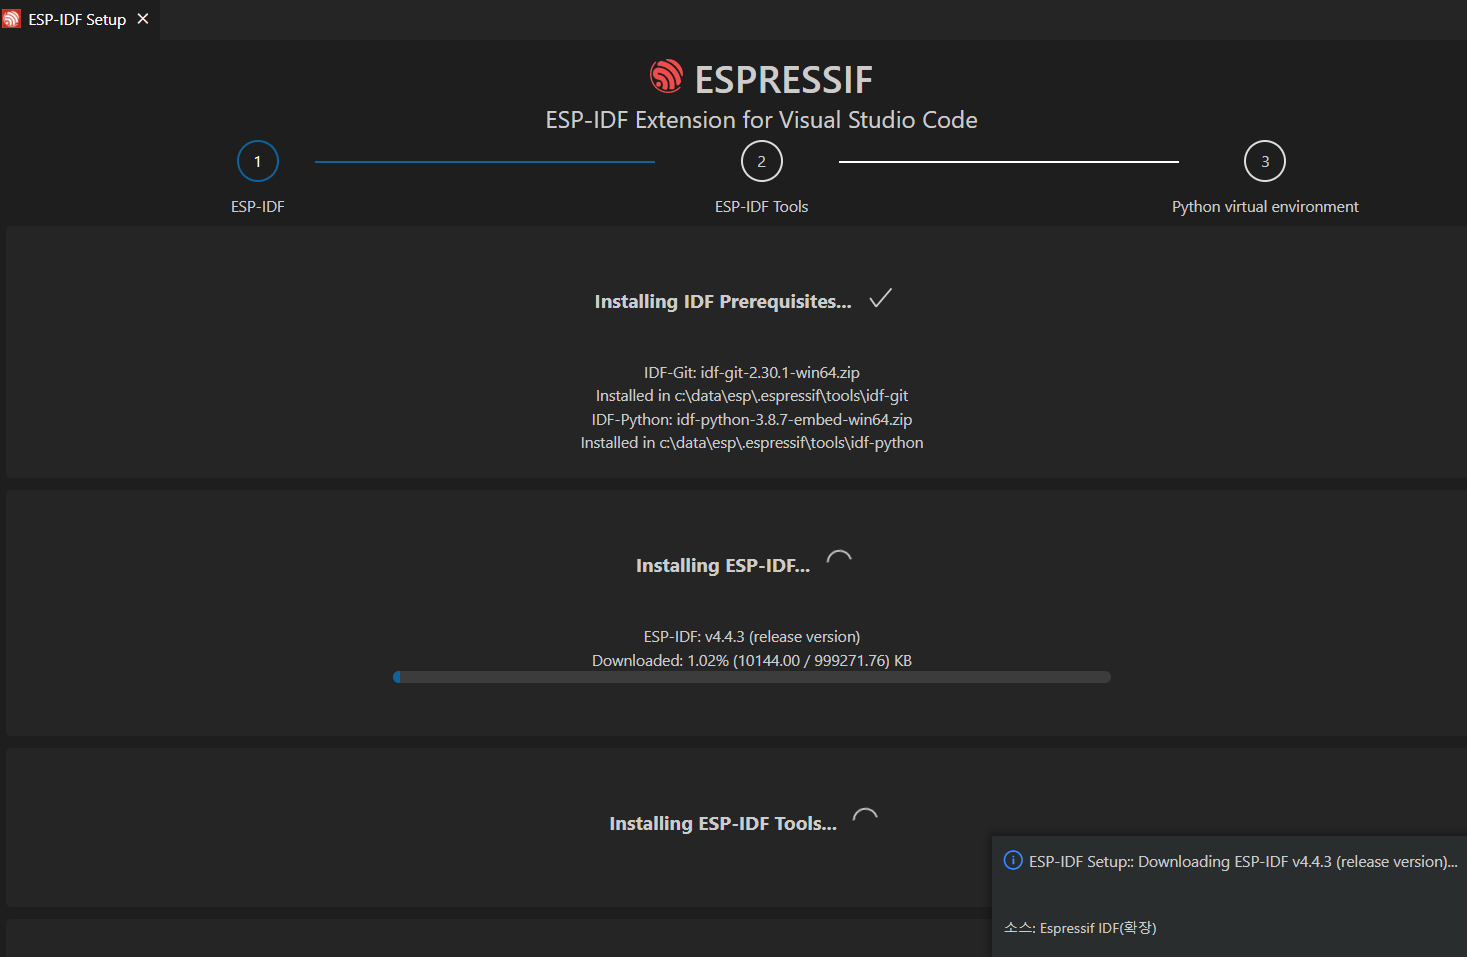The width and height of the screenshot is (1467, 957).
Task: Close the ESP-IDF Setup tab
Action: pyautogui.click(x=143, y=19)
